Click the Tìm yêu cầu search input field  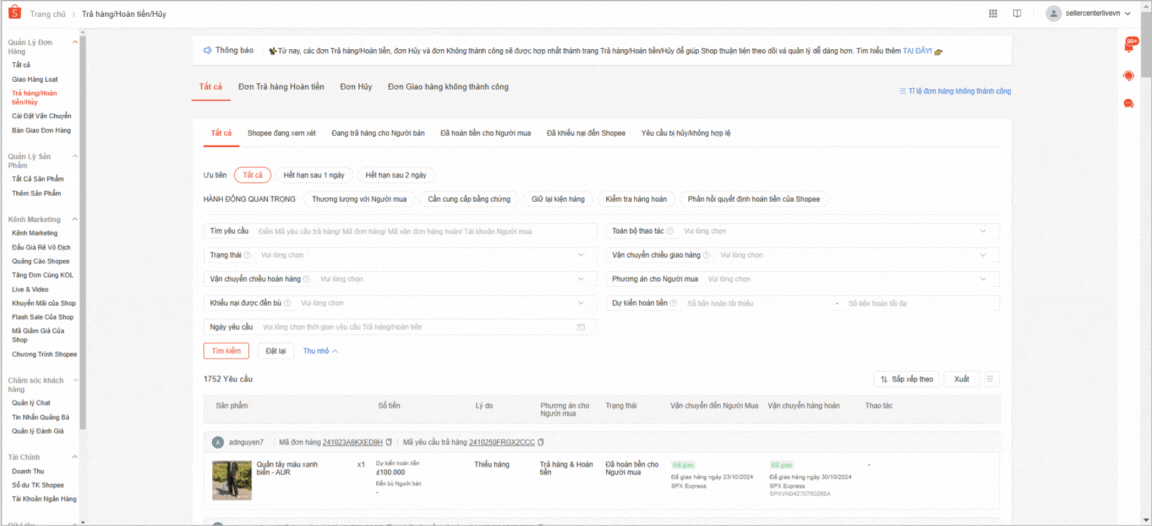[x=425, y=231]
